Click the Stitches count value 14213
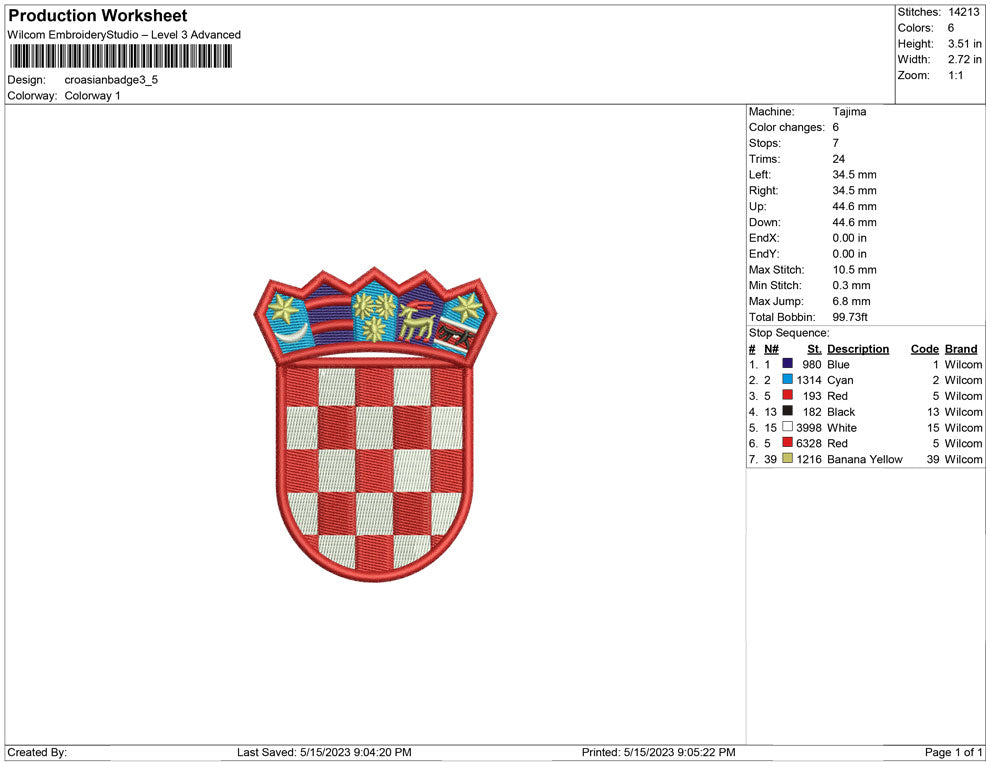 (x=965, y=11)
